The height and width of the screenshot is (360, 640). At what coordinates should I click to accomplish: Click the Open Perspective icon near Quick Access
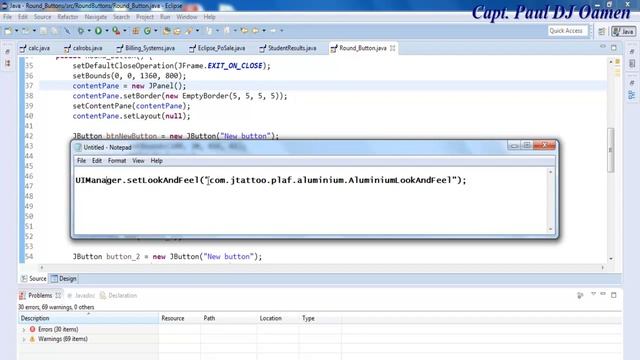pos(602,31)
